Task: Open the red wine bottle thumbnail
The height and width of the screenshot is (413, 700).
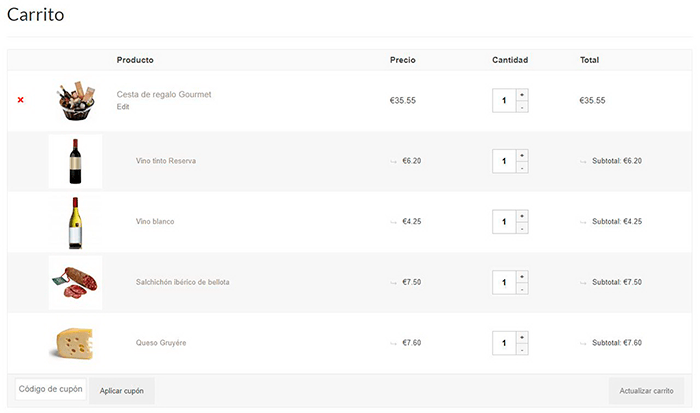Action: tap(75, 161)
